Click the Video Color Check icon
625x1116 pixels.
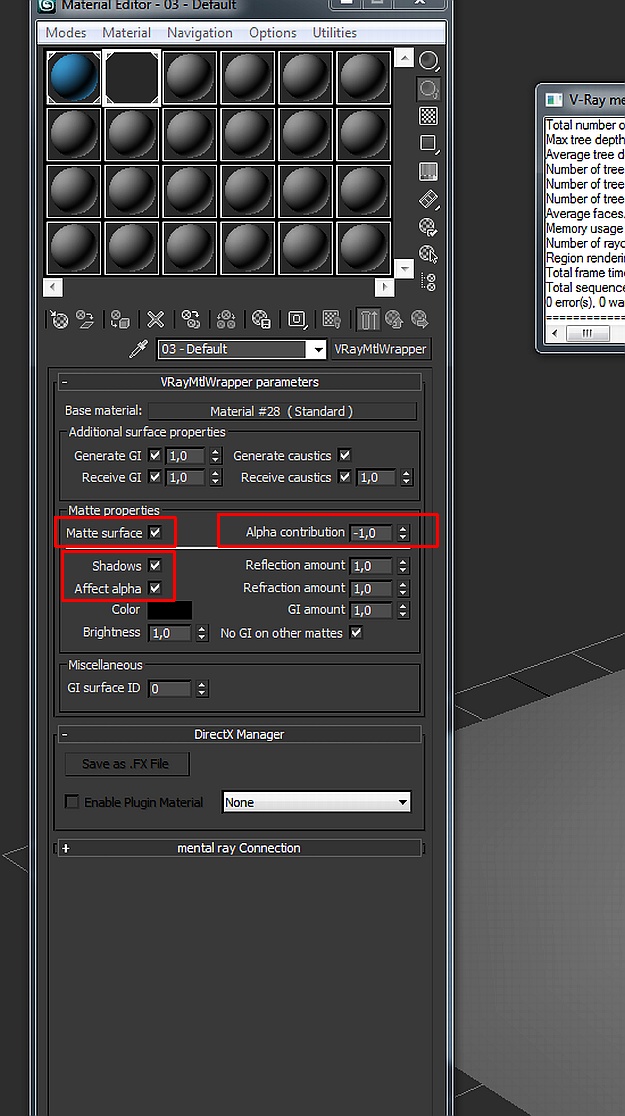pos(429,172)
